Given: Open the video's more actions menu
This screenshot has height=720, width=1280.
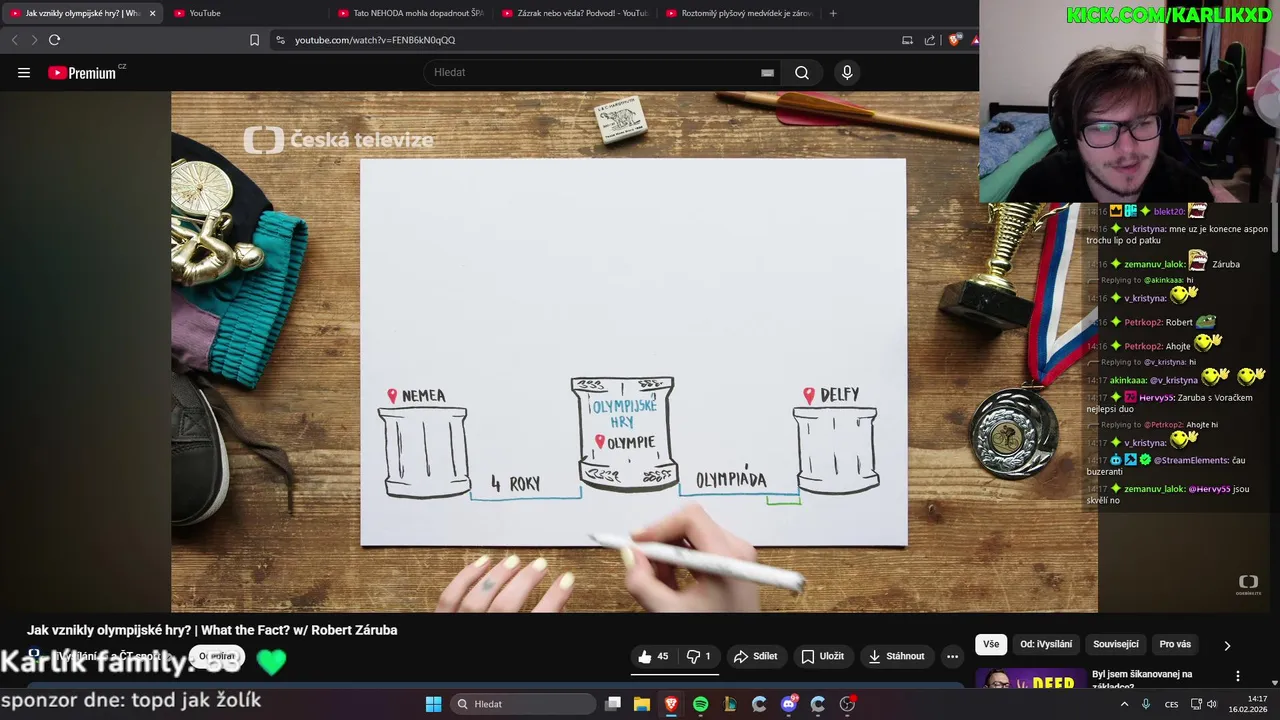Looking at the screenshot, I should [x=952, y=656].
